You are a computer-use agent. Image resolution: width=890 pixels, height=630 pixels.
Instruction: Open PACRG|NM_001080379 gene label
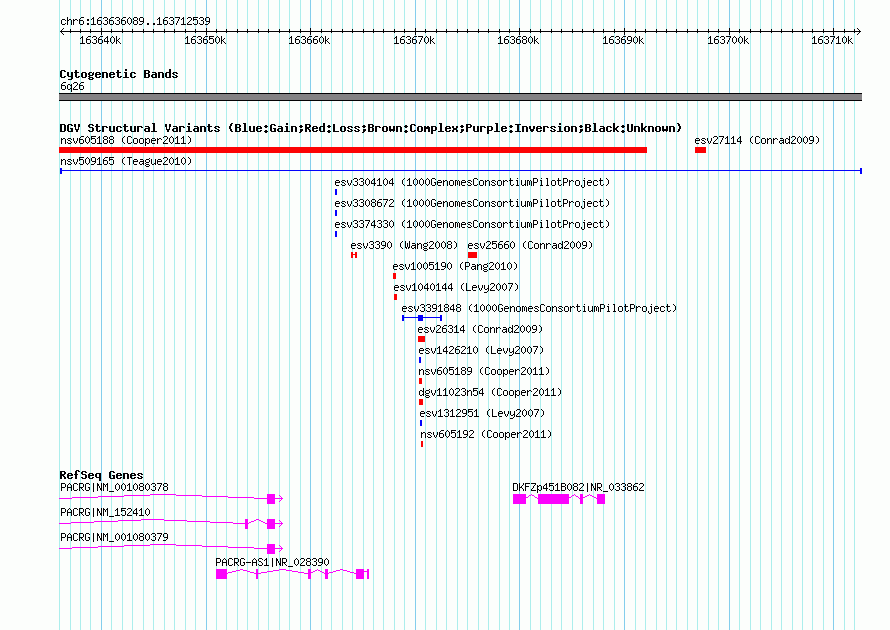pyautogui.click(x=114, y=537)
